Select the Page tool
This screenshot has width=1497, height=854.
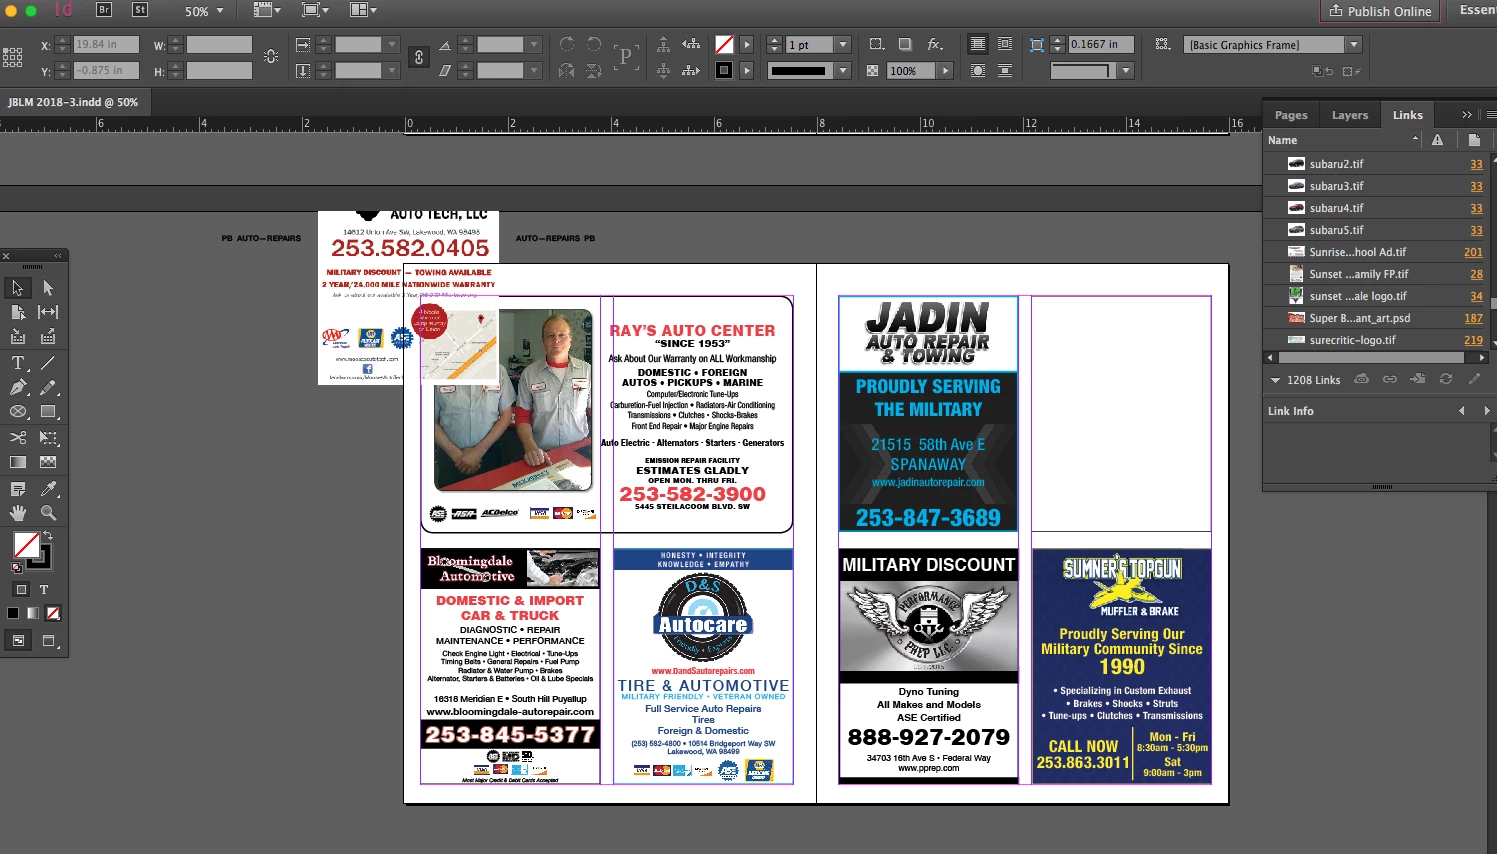(x=18, y=312)
